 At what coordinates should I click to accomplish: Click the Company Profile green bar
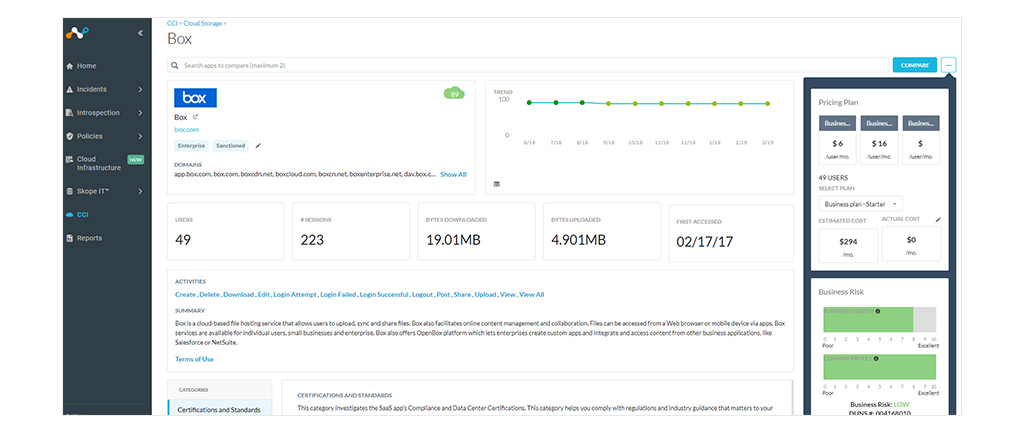(x=880, y=367)
